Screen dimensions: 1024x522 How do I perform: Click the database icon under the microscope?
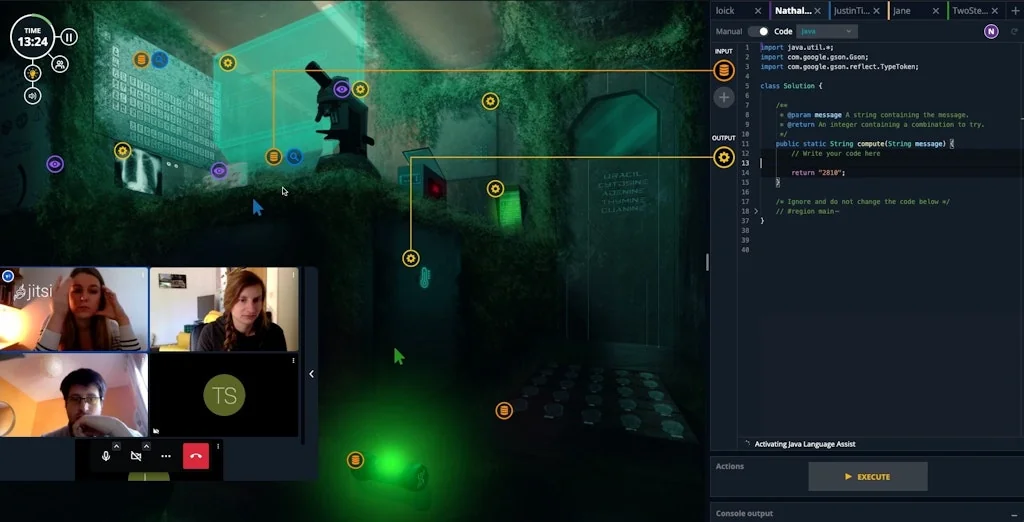(x=274, y=157)
